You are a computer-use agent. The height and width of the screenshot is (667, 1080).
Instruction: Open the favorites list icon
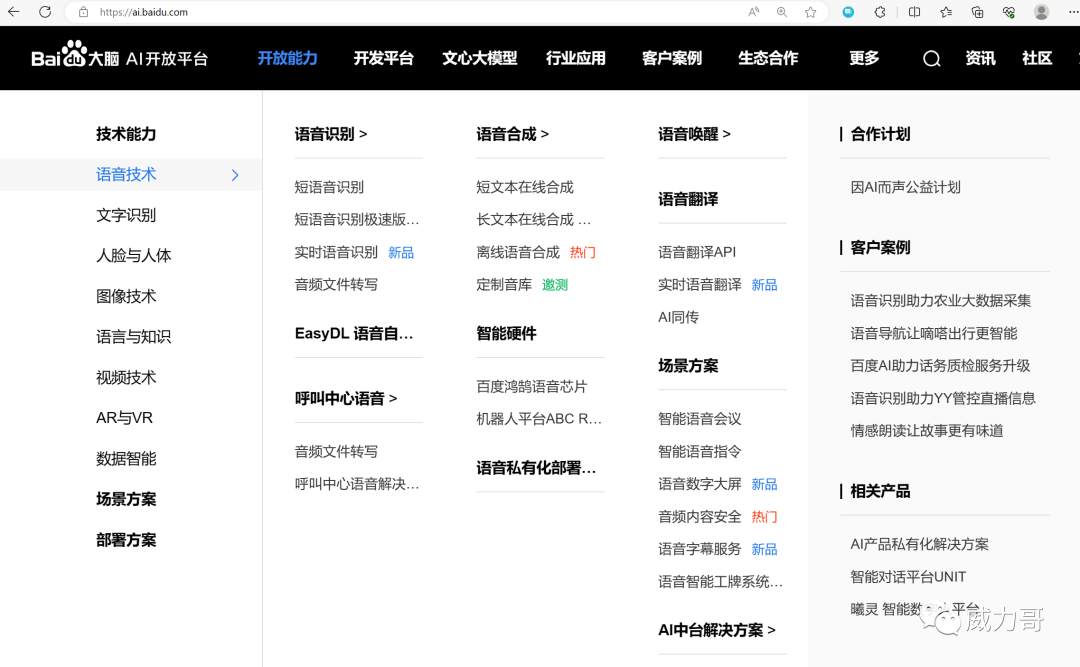pyautogui.click(x=946, y=12)
